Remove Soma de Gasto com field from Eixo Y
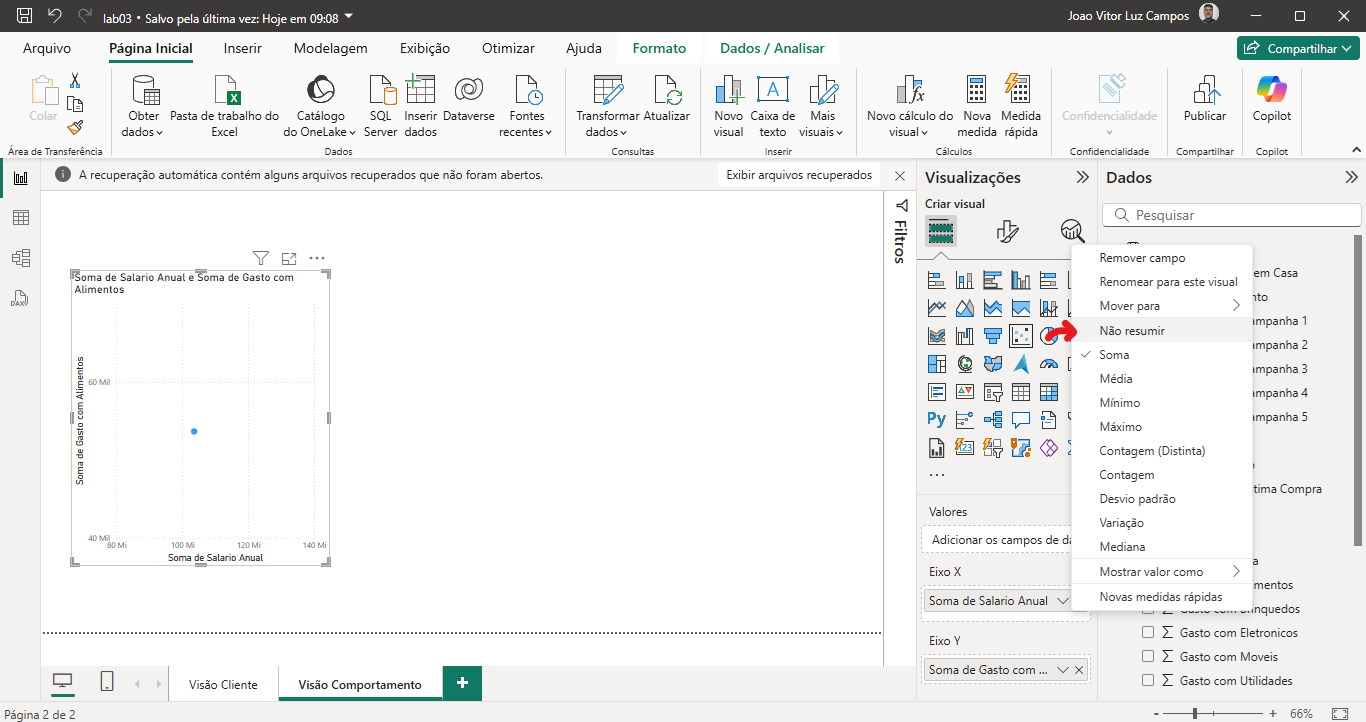This screenshot has height=722, width=1366. click(1079, 670)
